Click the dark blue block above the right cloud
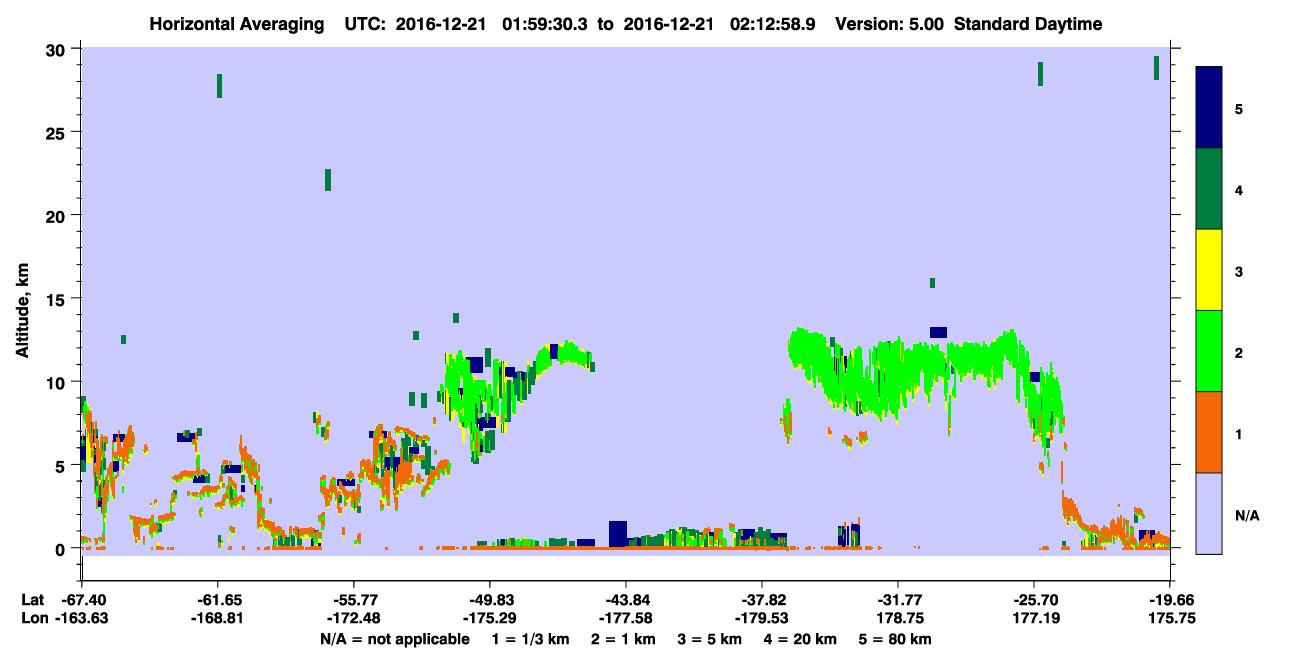This screenshot has width=1300, height=667. (938, 332)
